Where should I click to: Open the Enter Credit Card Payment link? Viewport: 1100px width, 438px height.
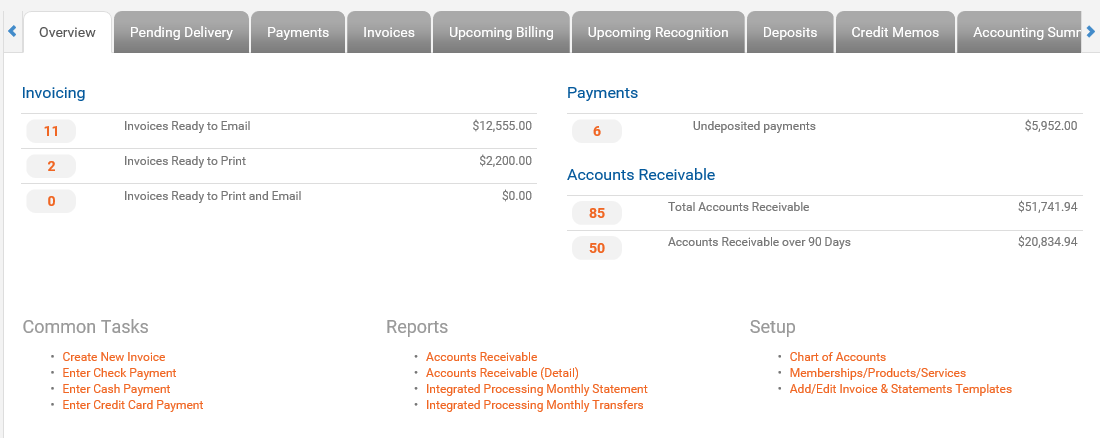point(133,405)
